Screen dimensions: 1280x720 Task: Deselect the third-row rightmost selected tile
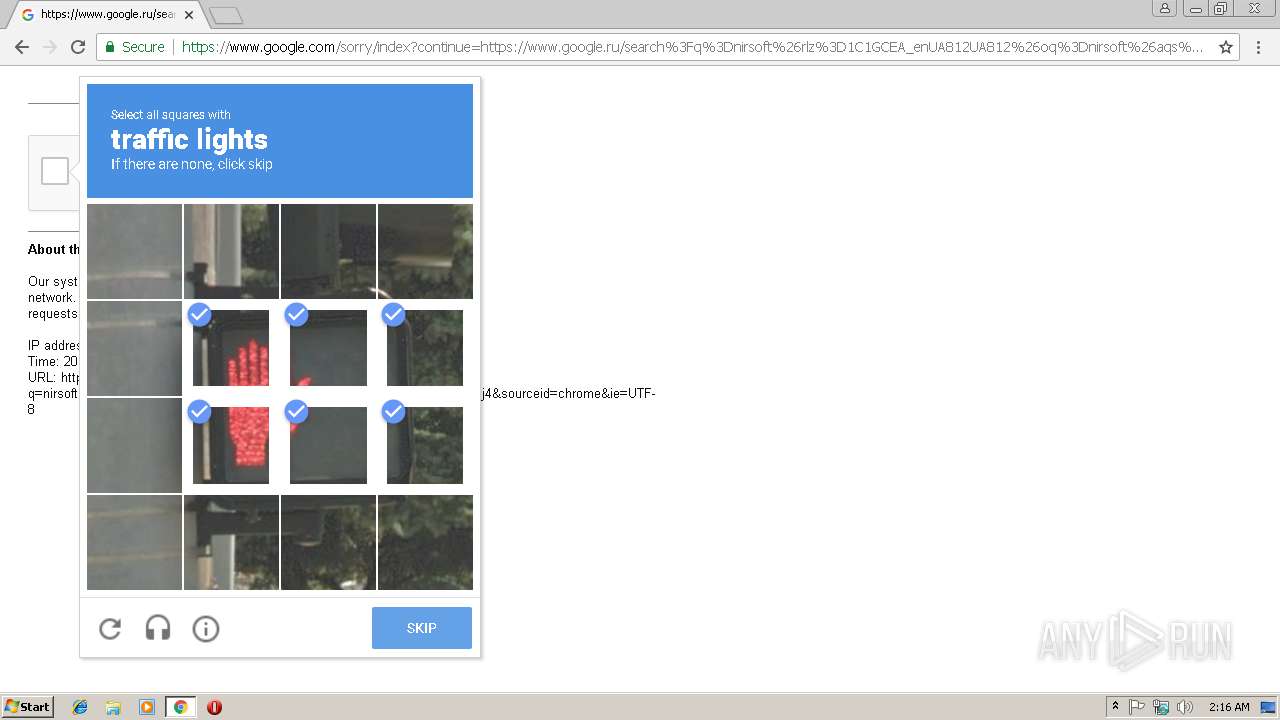point(425,445)
